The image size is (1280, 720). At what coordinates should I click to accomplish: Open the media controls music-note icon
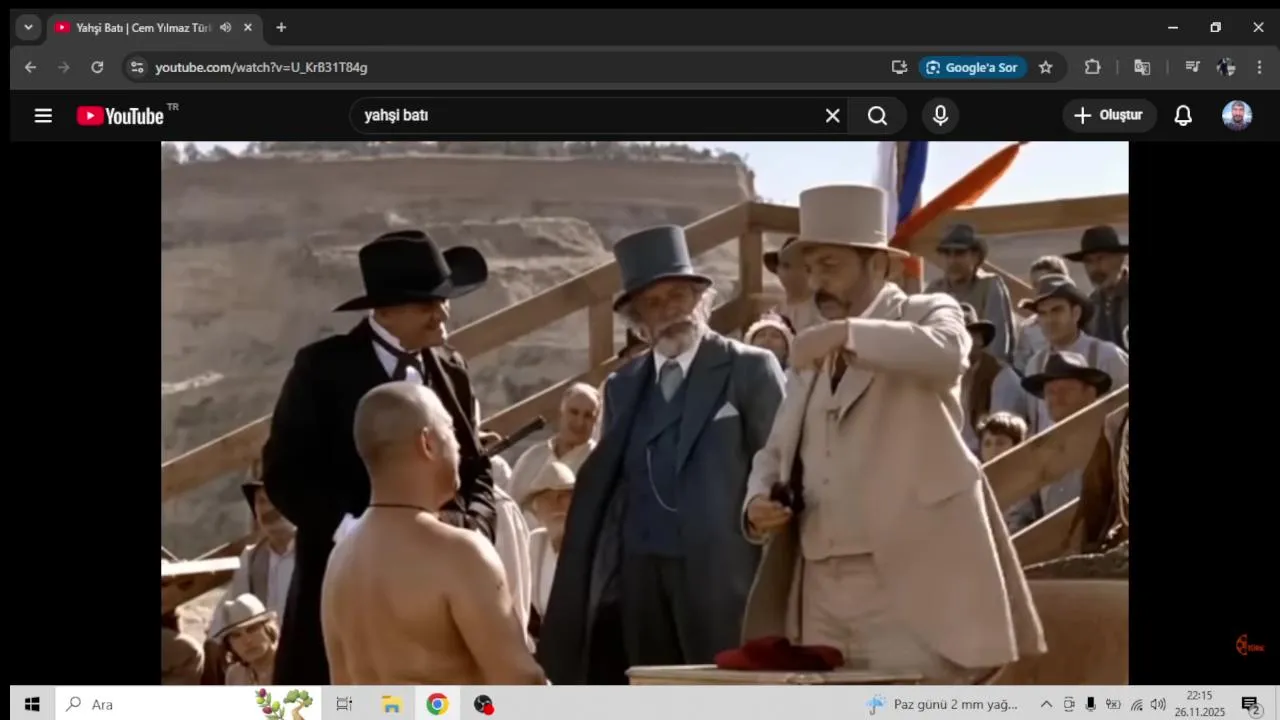click(1192, 67)
